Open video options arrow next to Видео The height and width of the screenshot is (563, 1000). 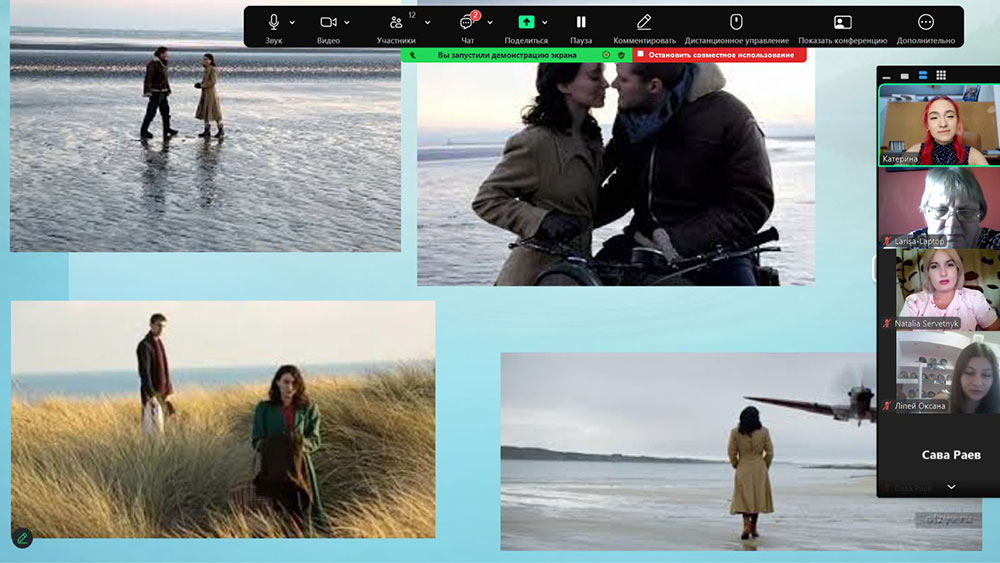pos(347,22)
